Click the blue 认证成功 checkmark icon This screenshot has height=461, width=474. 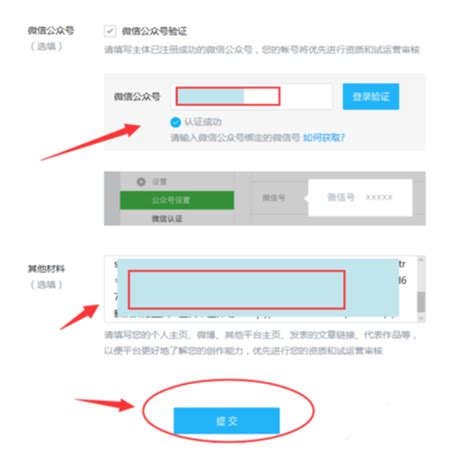(x=176, y=122)
